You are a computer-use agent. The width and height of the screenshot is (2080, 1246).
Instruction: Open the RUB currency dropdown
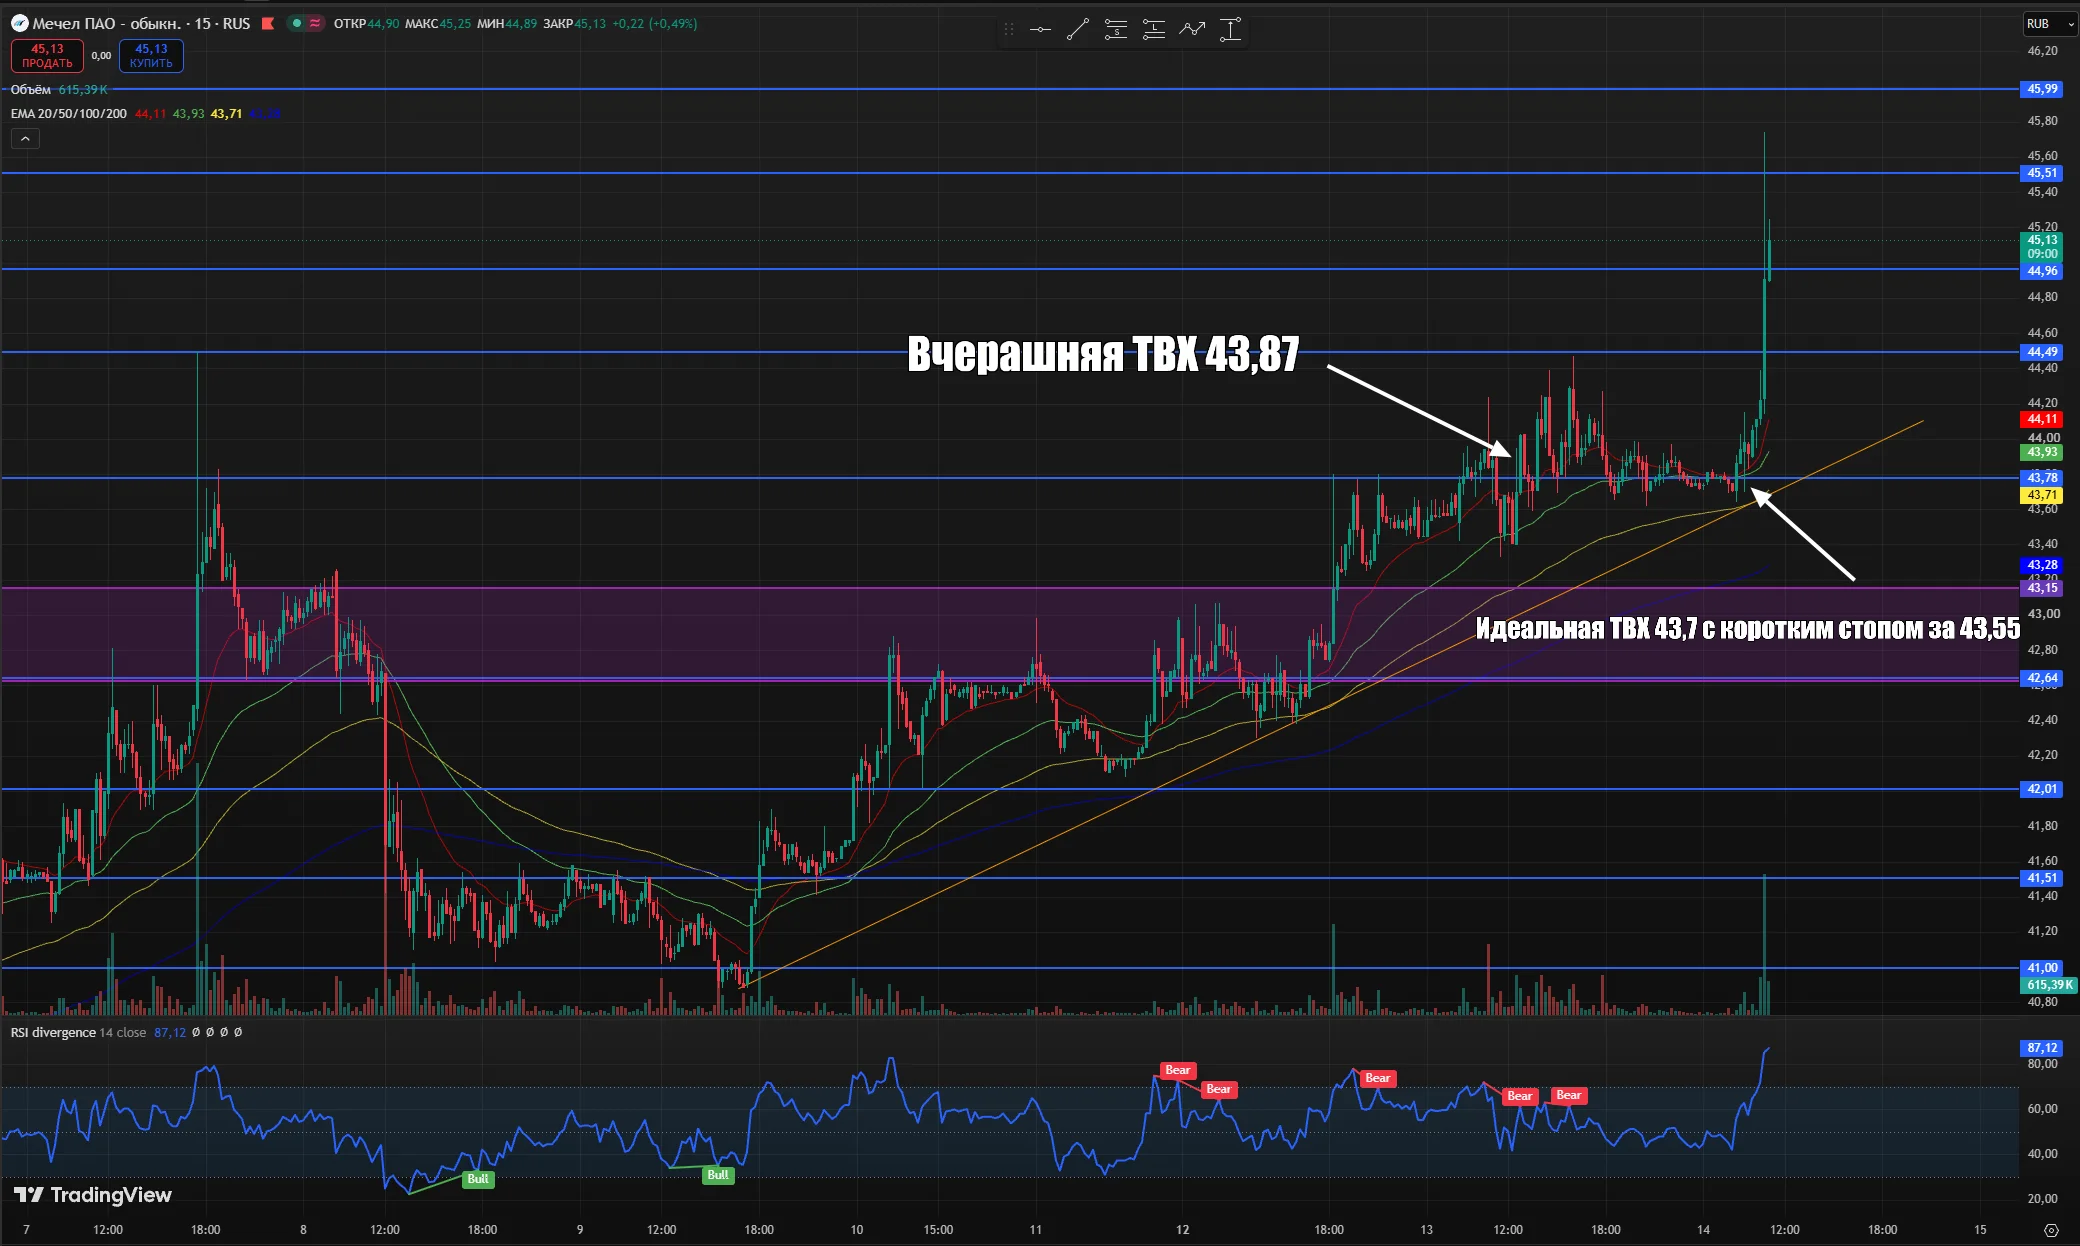pyautogui.click(x=2048, y=23)
